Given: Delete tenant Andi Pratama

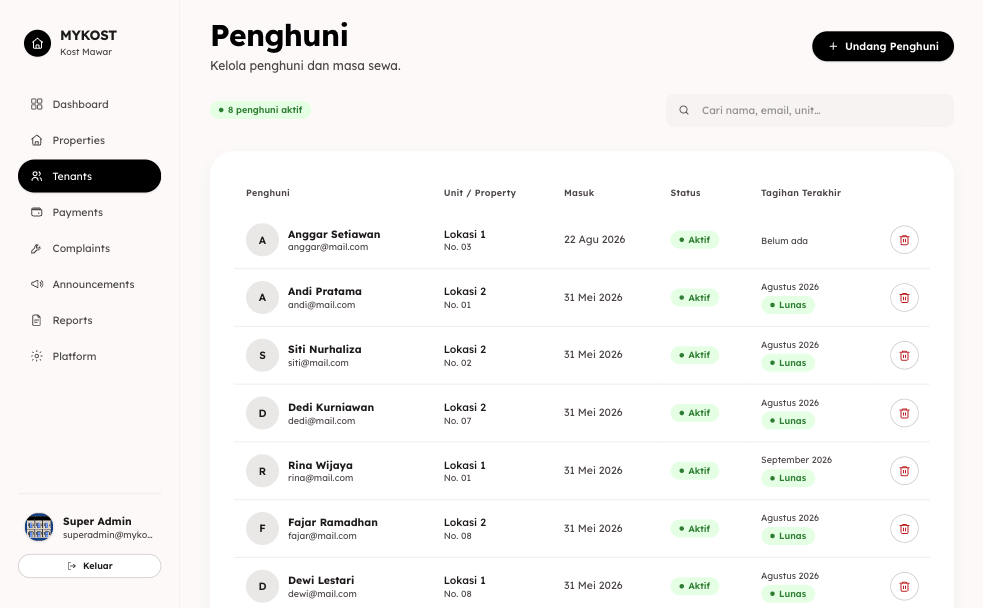Looking at the screenshot, I should [x=904, y=298].
